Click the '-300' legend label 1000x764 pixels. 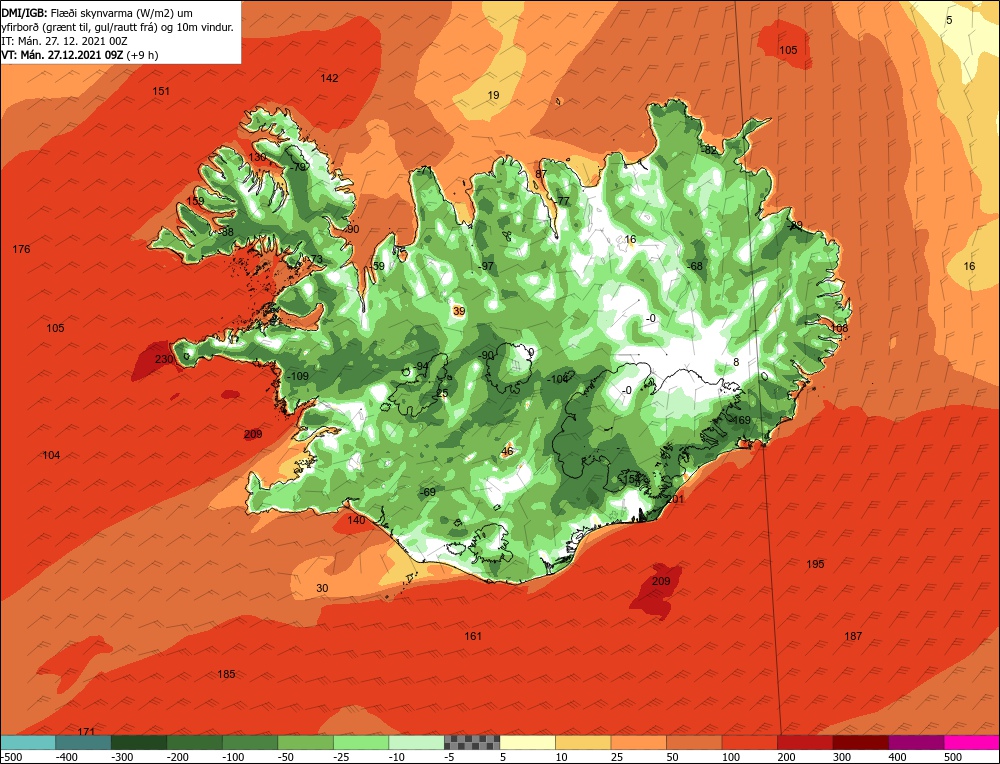(x=123, y=757)
